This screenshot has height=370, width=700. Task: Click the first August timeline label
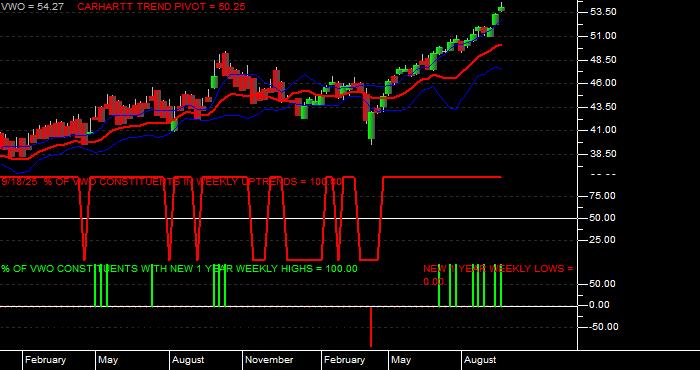click(x=188, y=360)
